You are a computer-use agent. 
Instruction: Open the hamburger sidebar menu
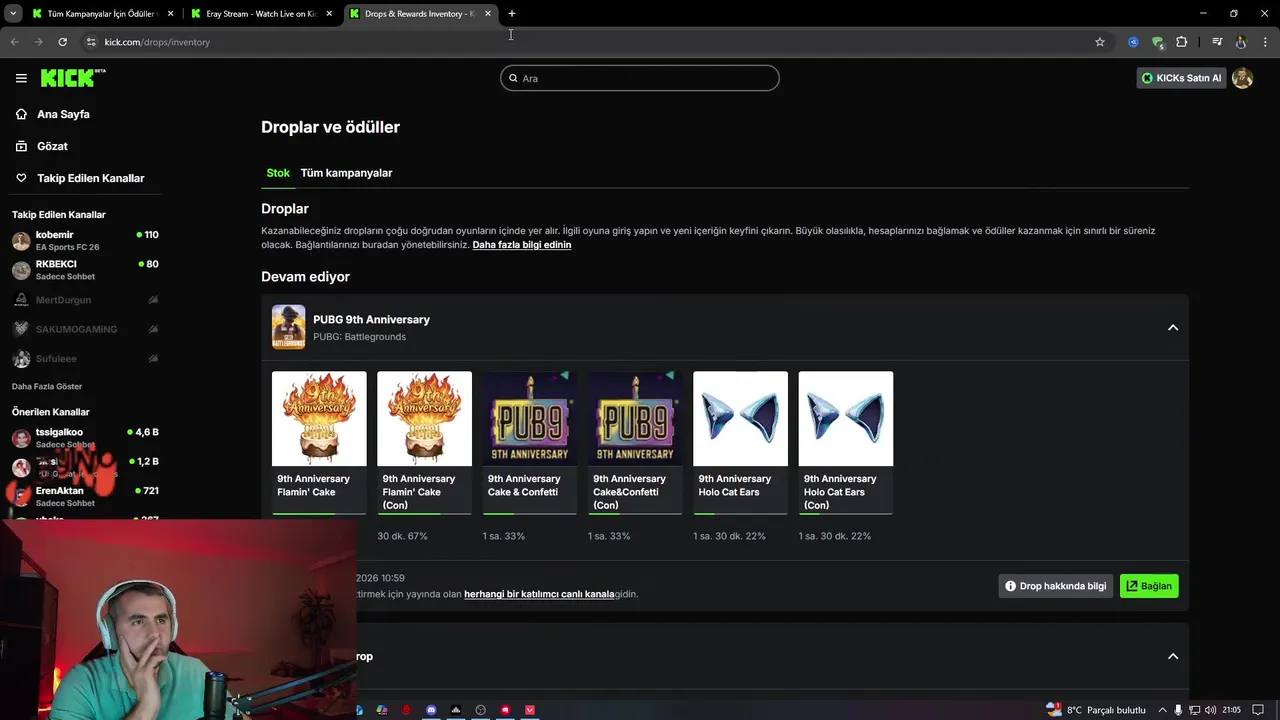[x=21, y=78]
